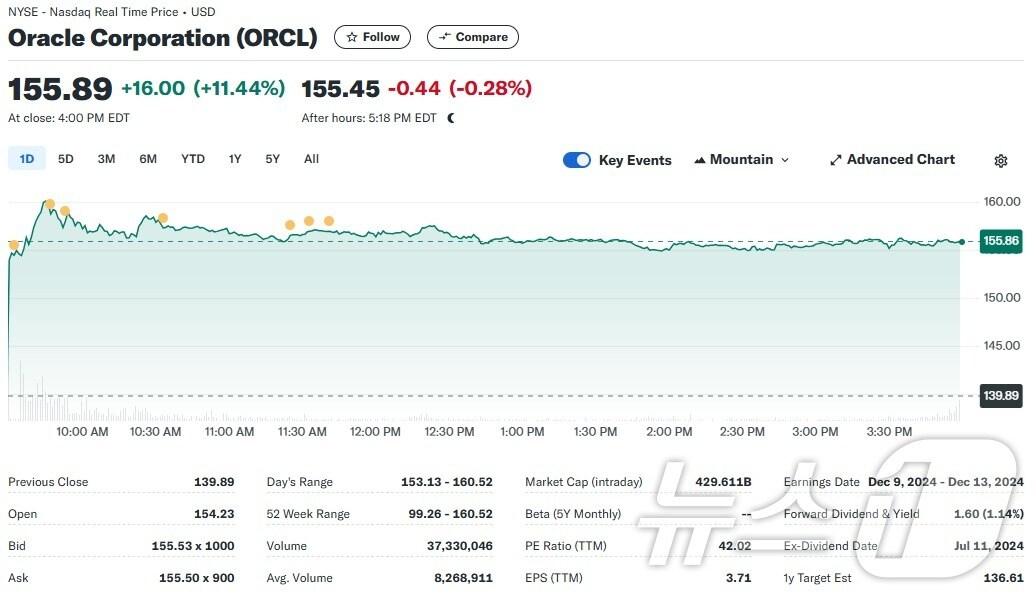The height and width of the screenshot is (597, 1036).
Task: Toggle the Key Events switch off
Action: [577, 160]
